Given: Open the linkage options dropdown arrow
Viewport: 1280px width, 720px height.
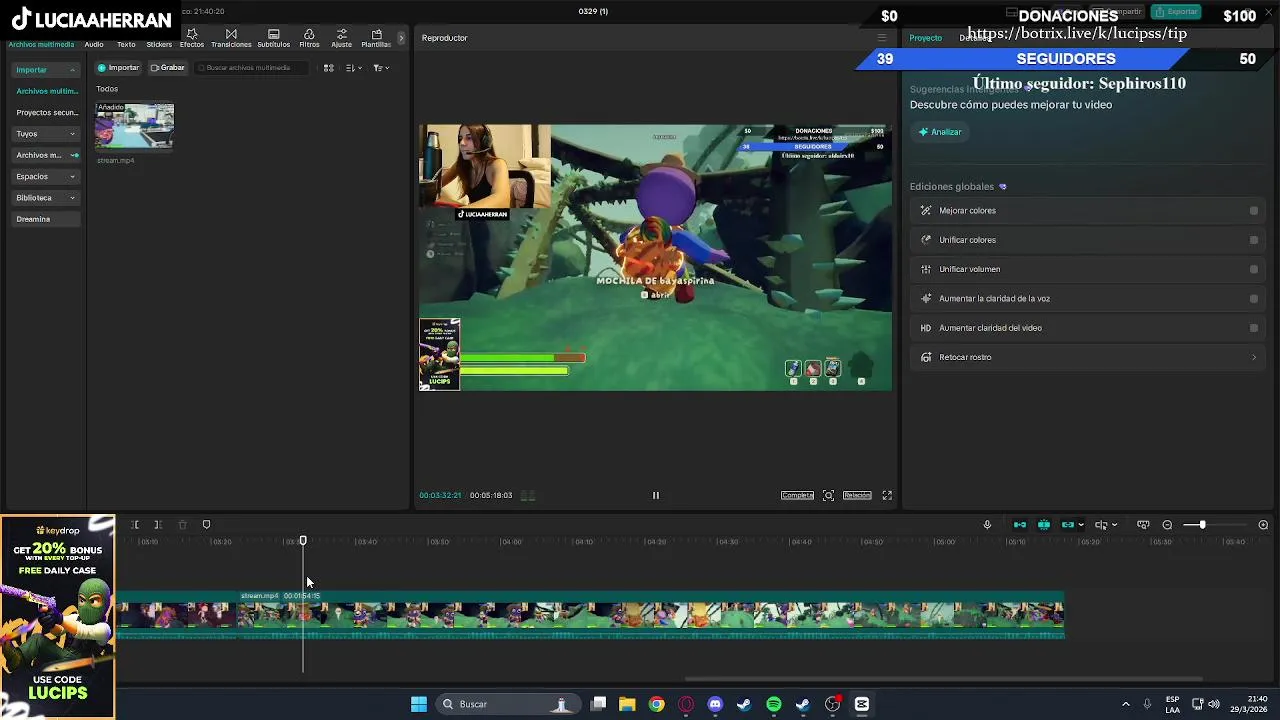Looking at the screenshot, I should [x=1081, y=525].
